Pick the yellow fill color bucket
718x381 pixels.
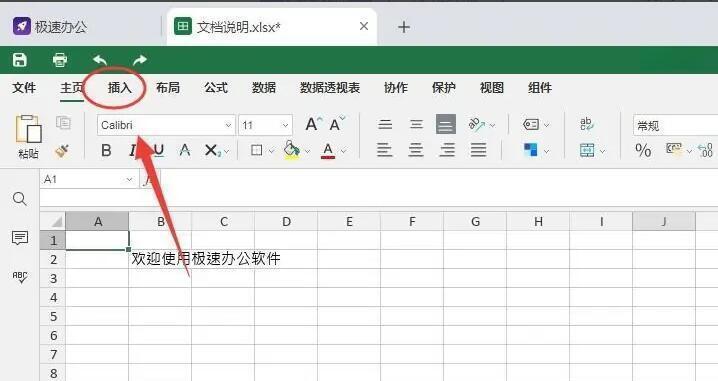point(291,150)
